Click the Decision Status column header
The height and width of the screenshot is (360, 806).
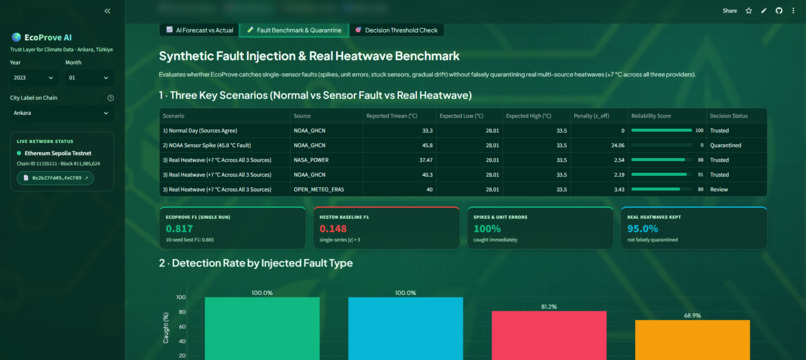click(737, 116)
